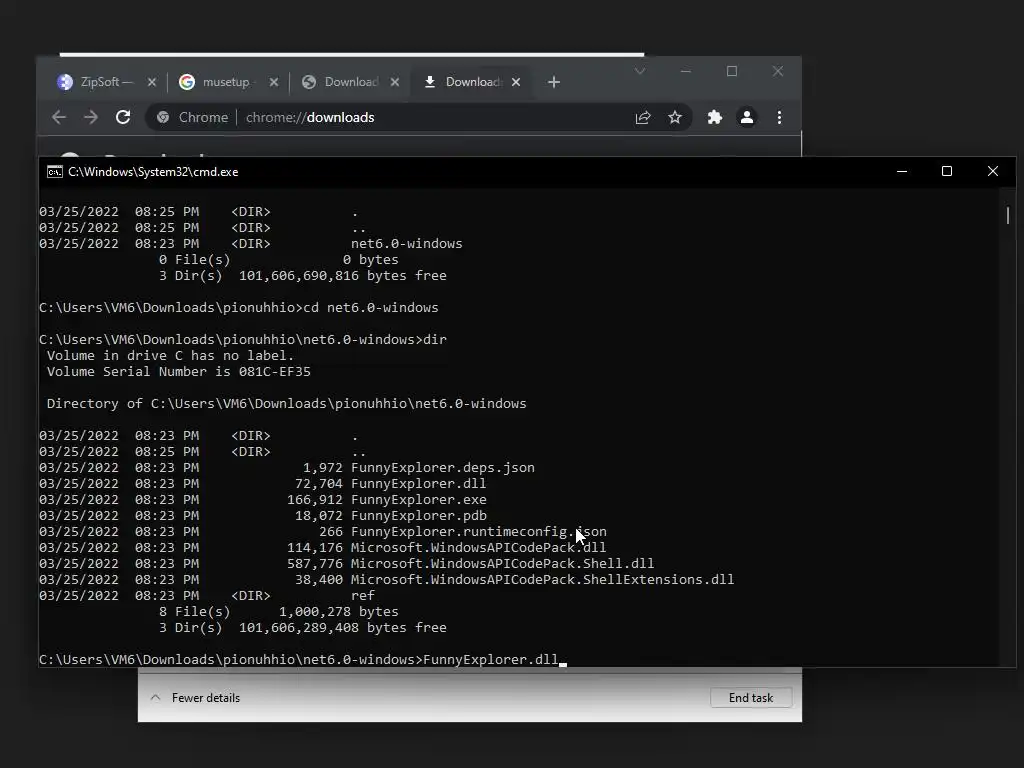
Task: Open a new Chrome tab
Action: pyautogui.click(x=554, y=82)
